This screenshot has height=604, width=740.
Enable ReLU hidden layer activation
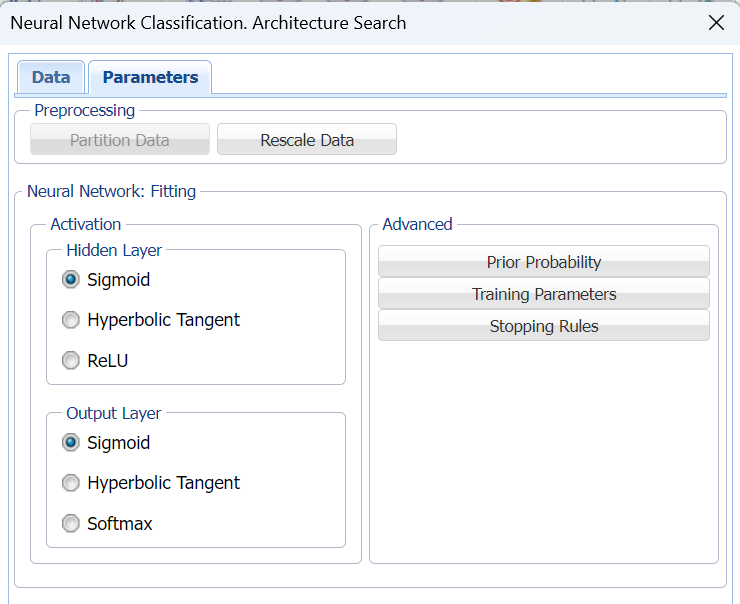point(71,361)
